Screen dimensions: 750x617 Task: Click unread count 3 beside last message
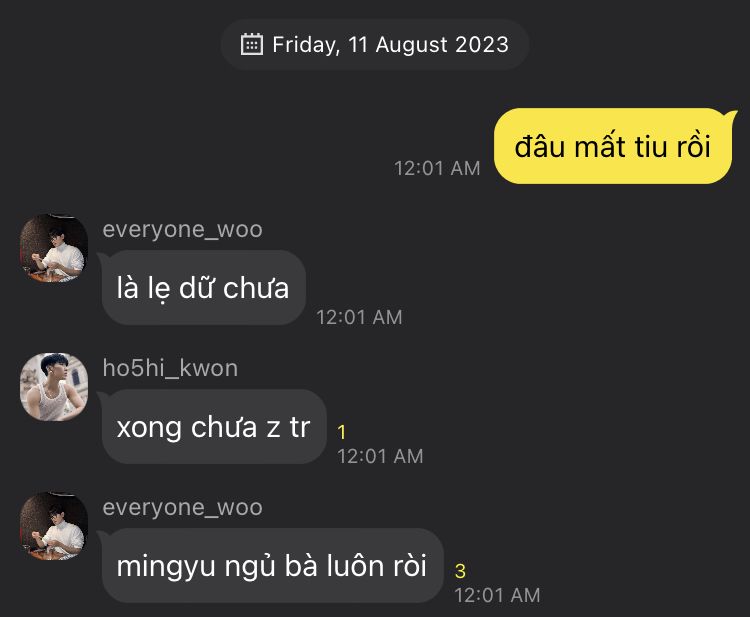[x=460, y=571]
